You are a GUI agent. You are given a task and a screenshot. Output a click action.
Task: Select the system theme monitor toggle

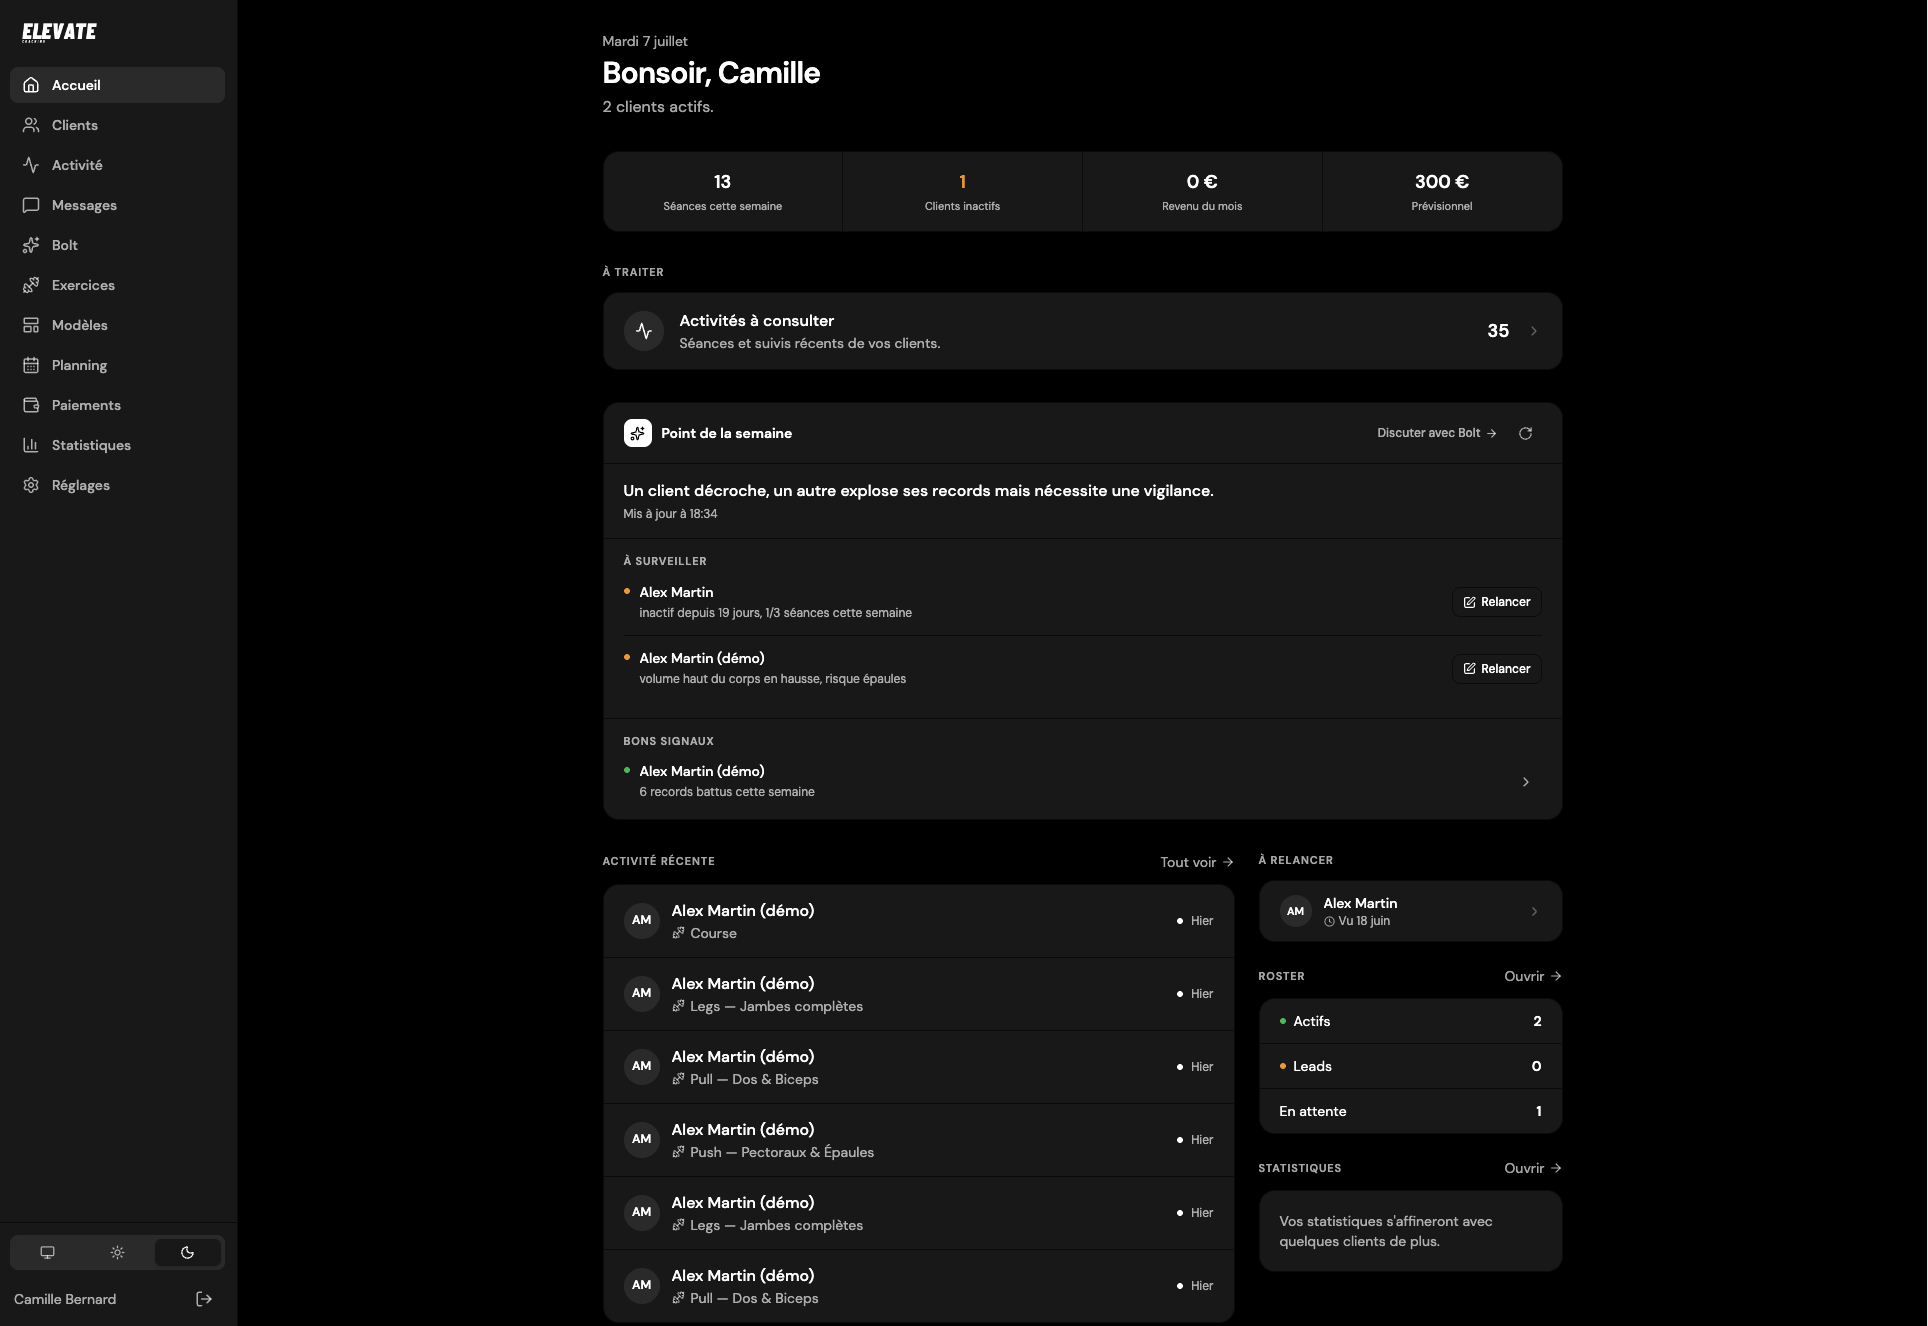pyautogui.click(x=47, y=1252)
